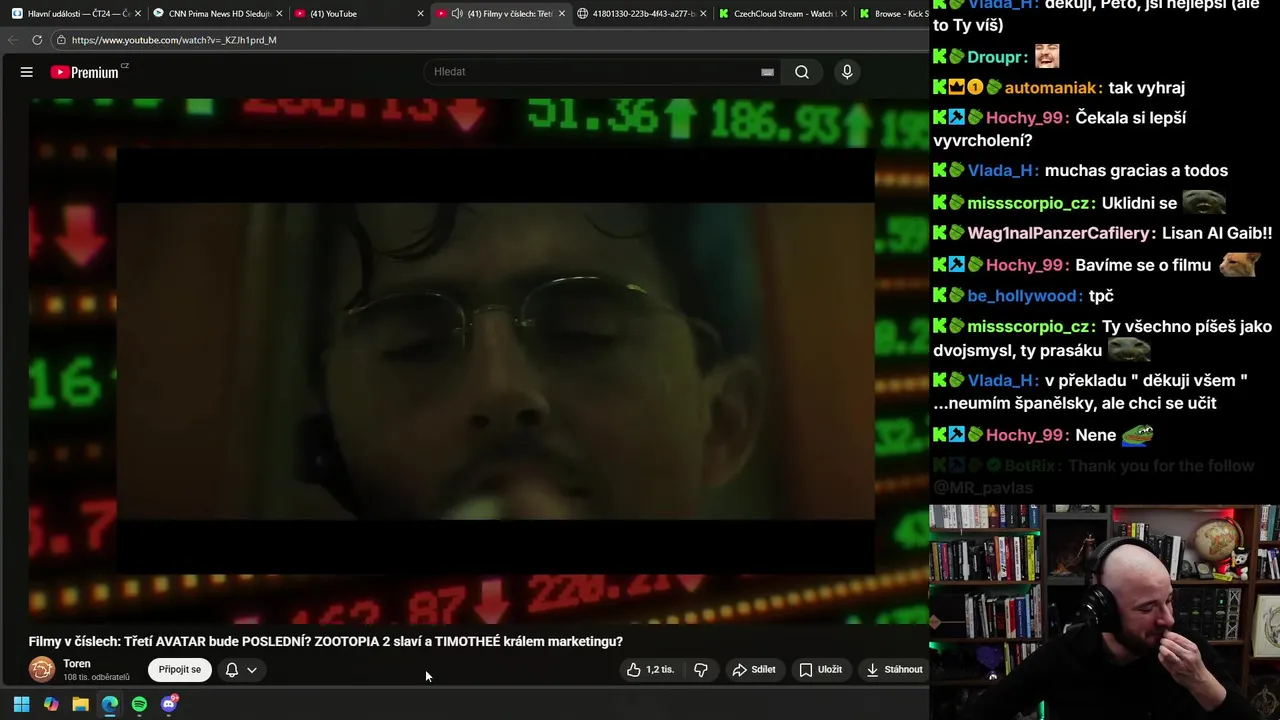Dislike the video with thumbs down

click(x=701, y=670)
